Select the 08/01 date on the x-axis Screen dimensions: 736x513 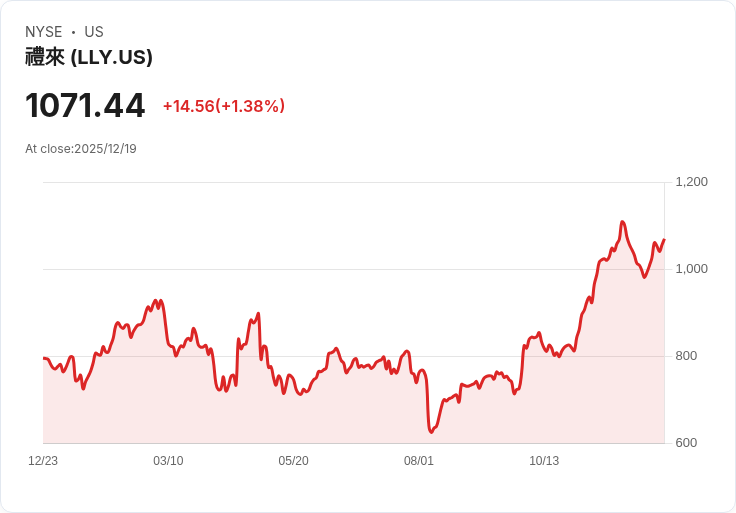[x=419, y=461]
